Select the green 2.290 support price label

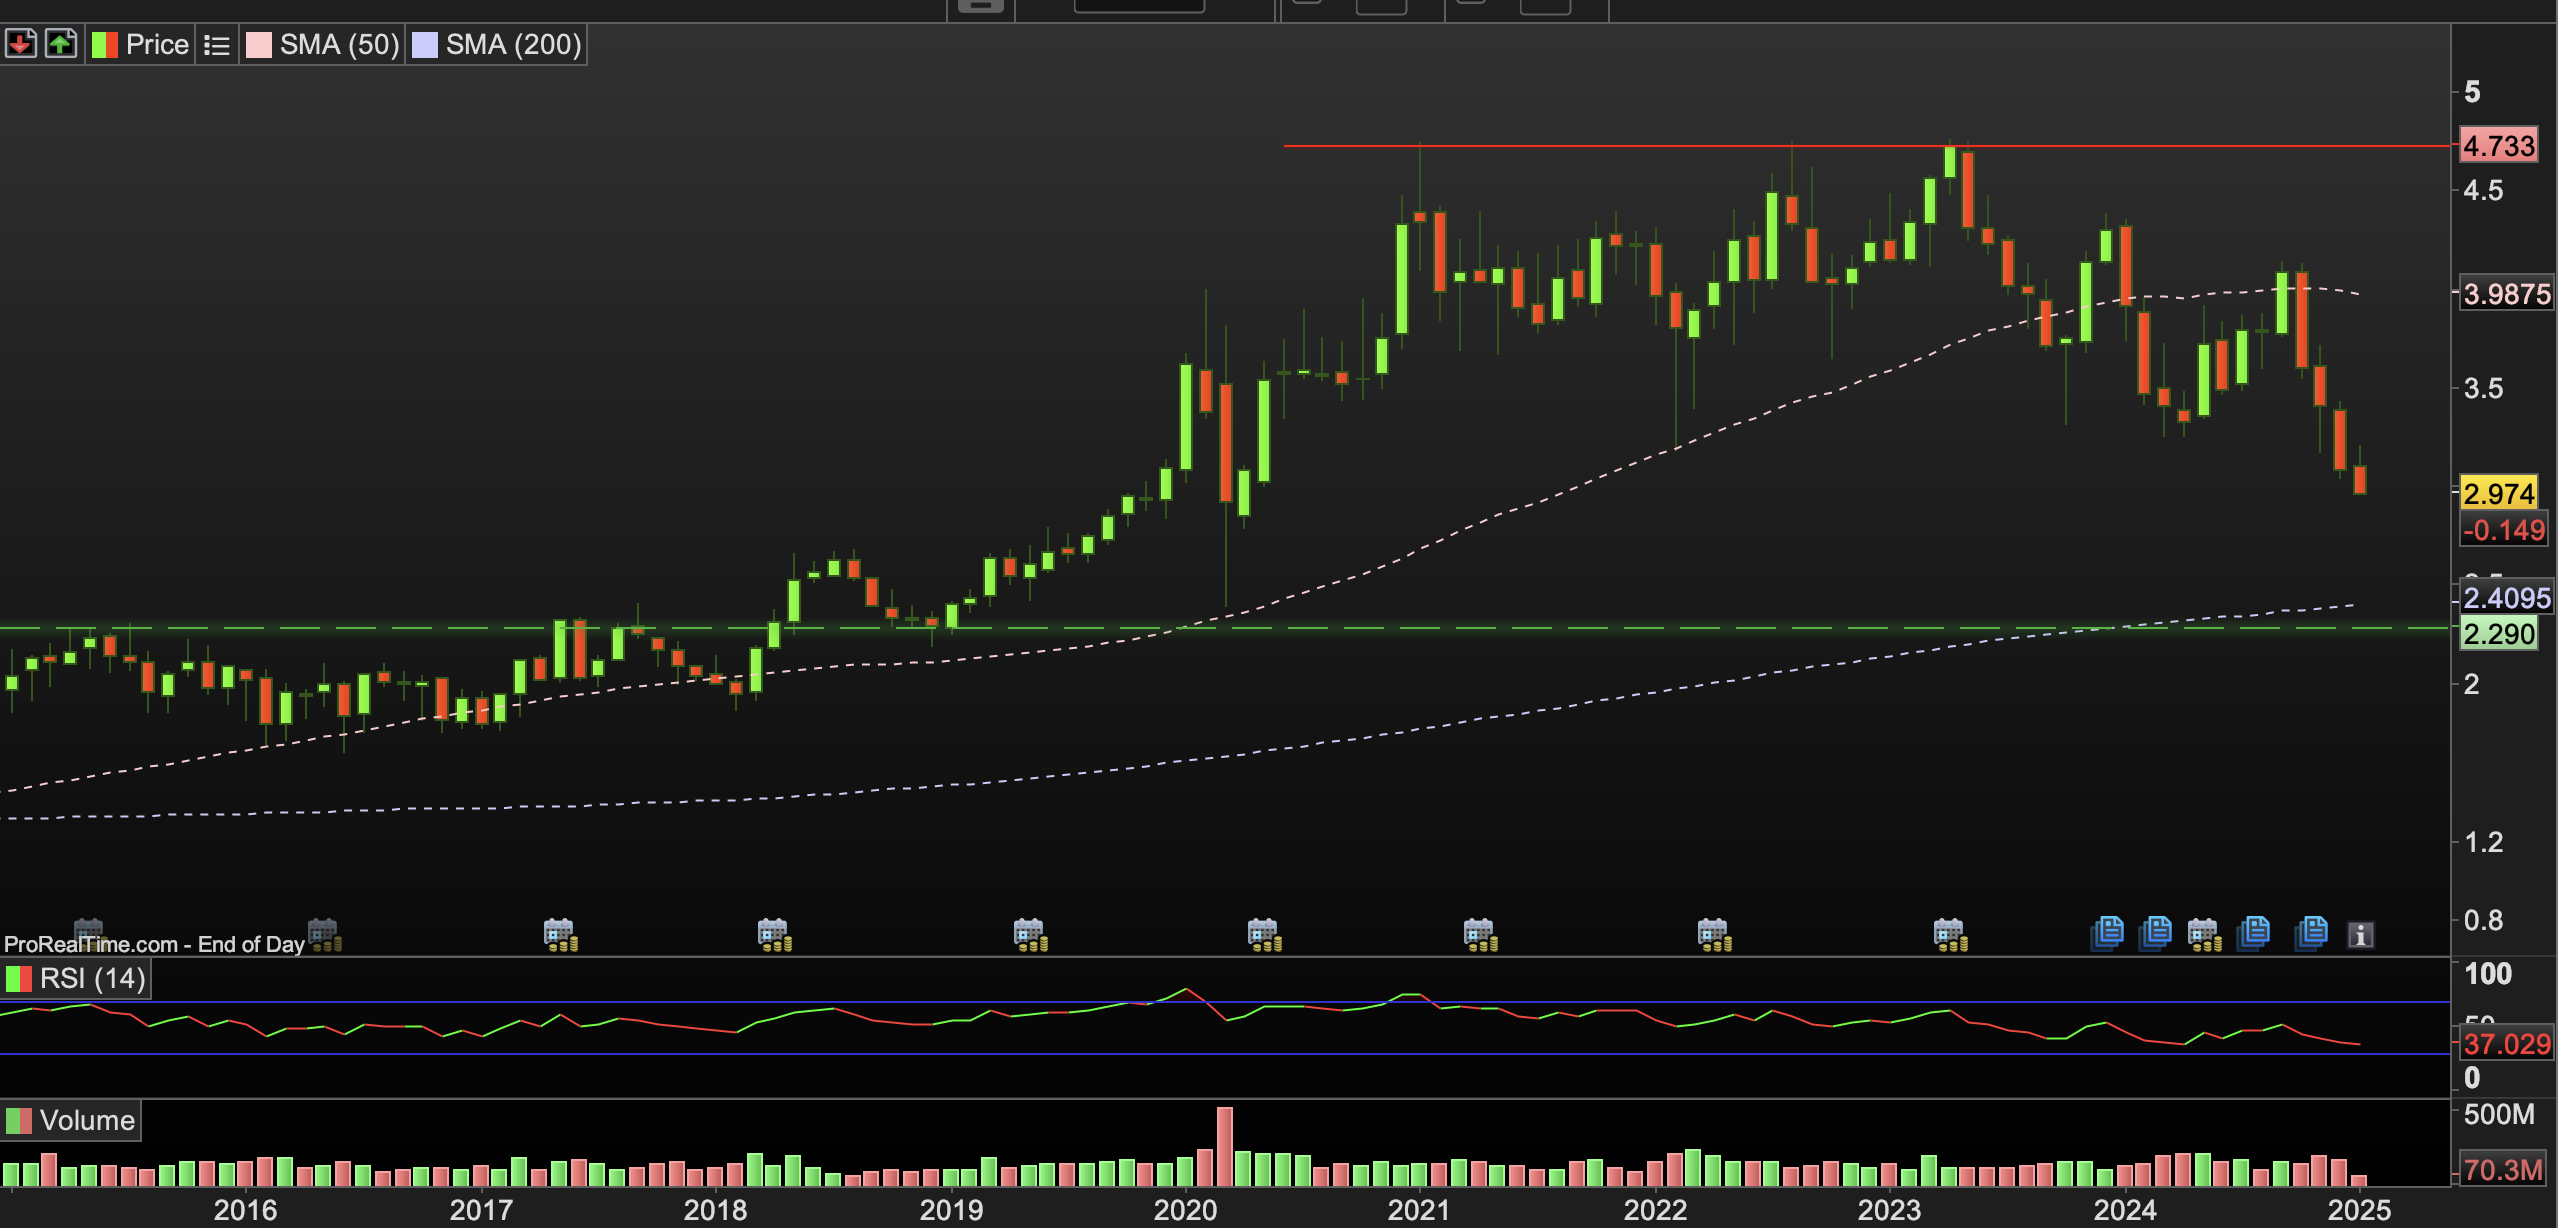(2498, 634)
